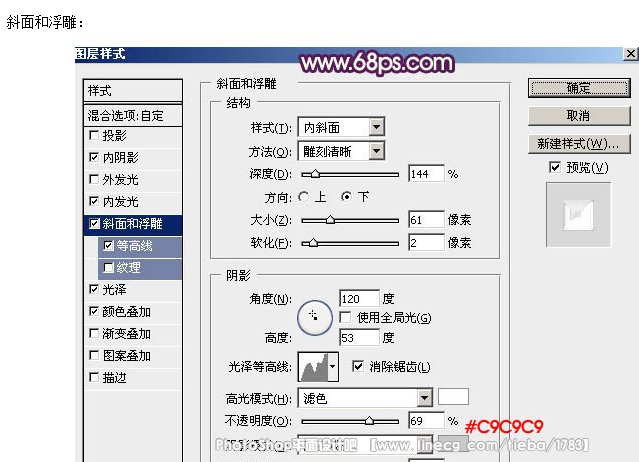Viewport: 639px width, 462px height.
Task: Click the highlight color swatch
Action: 454,397
